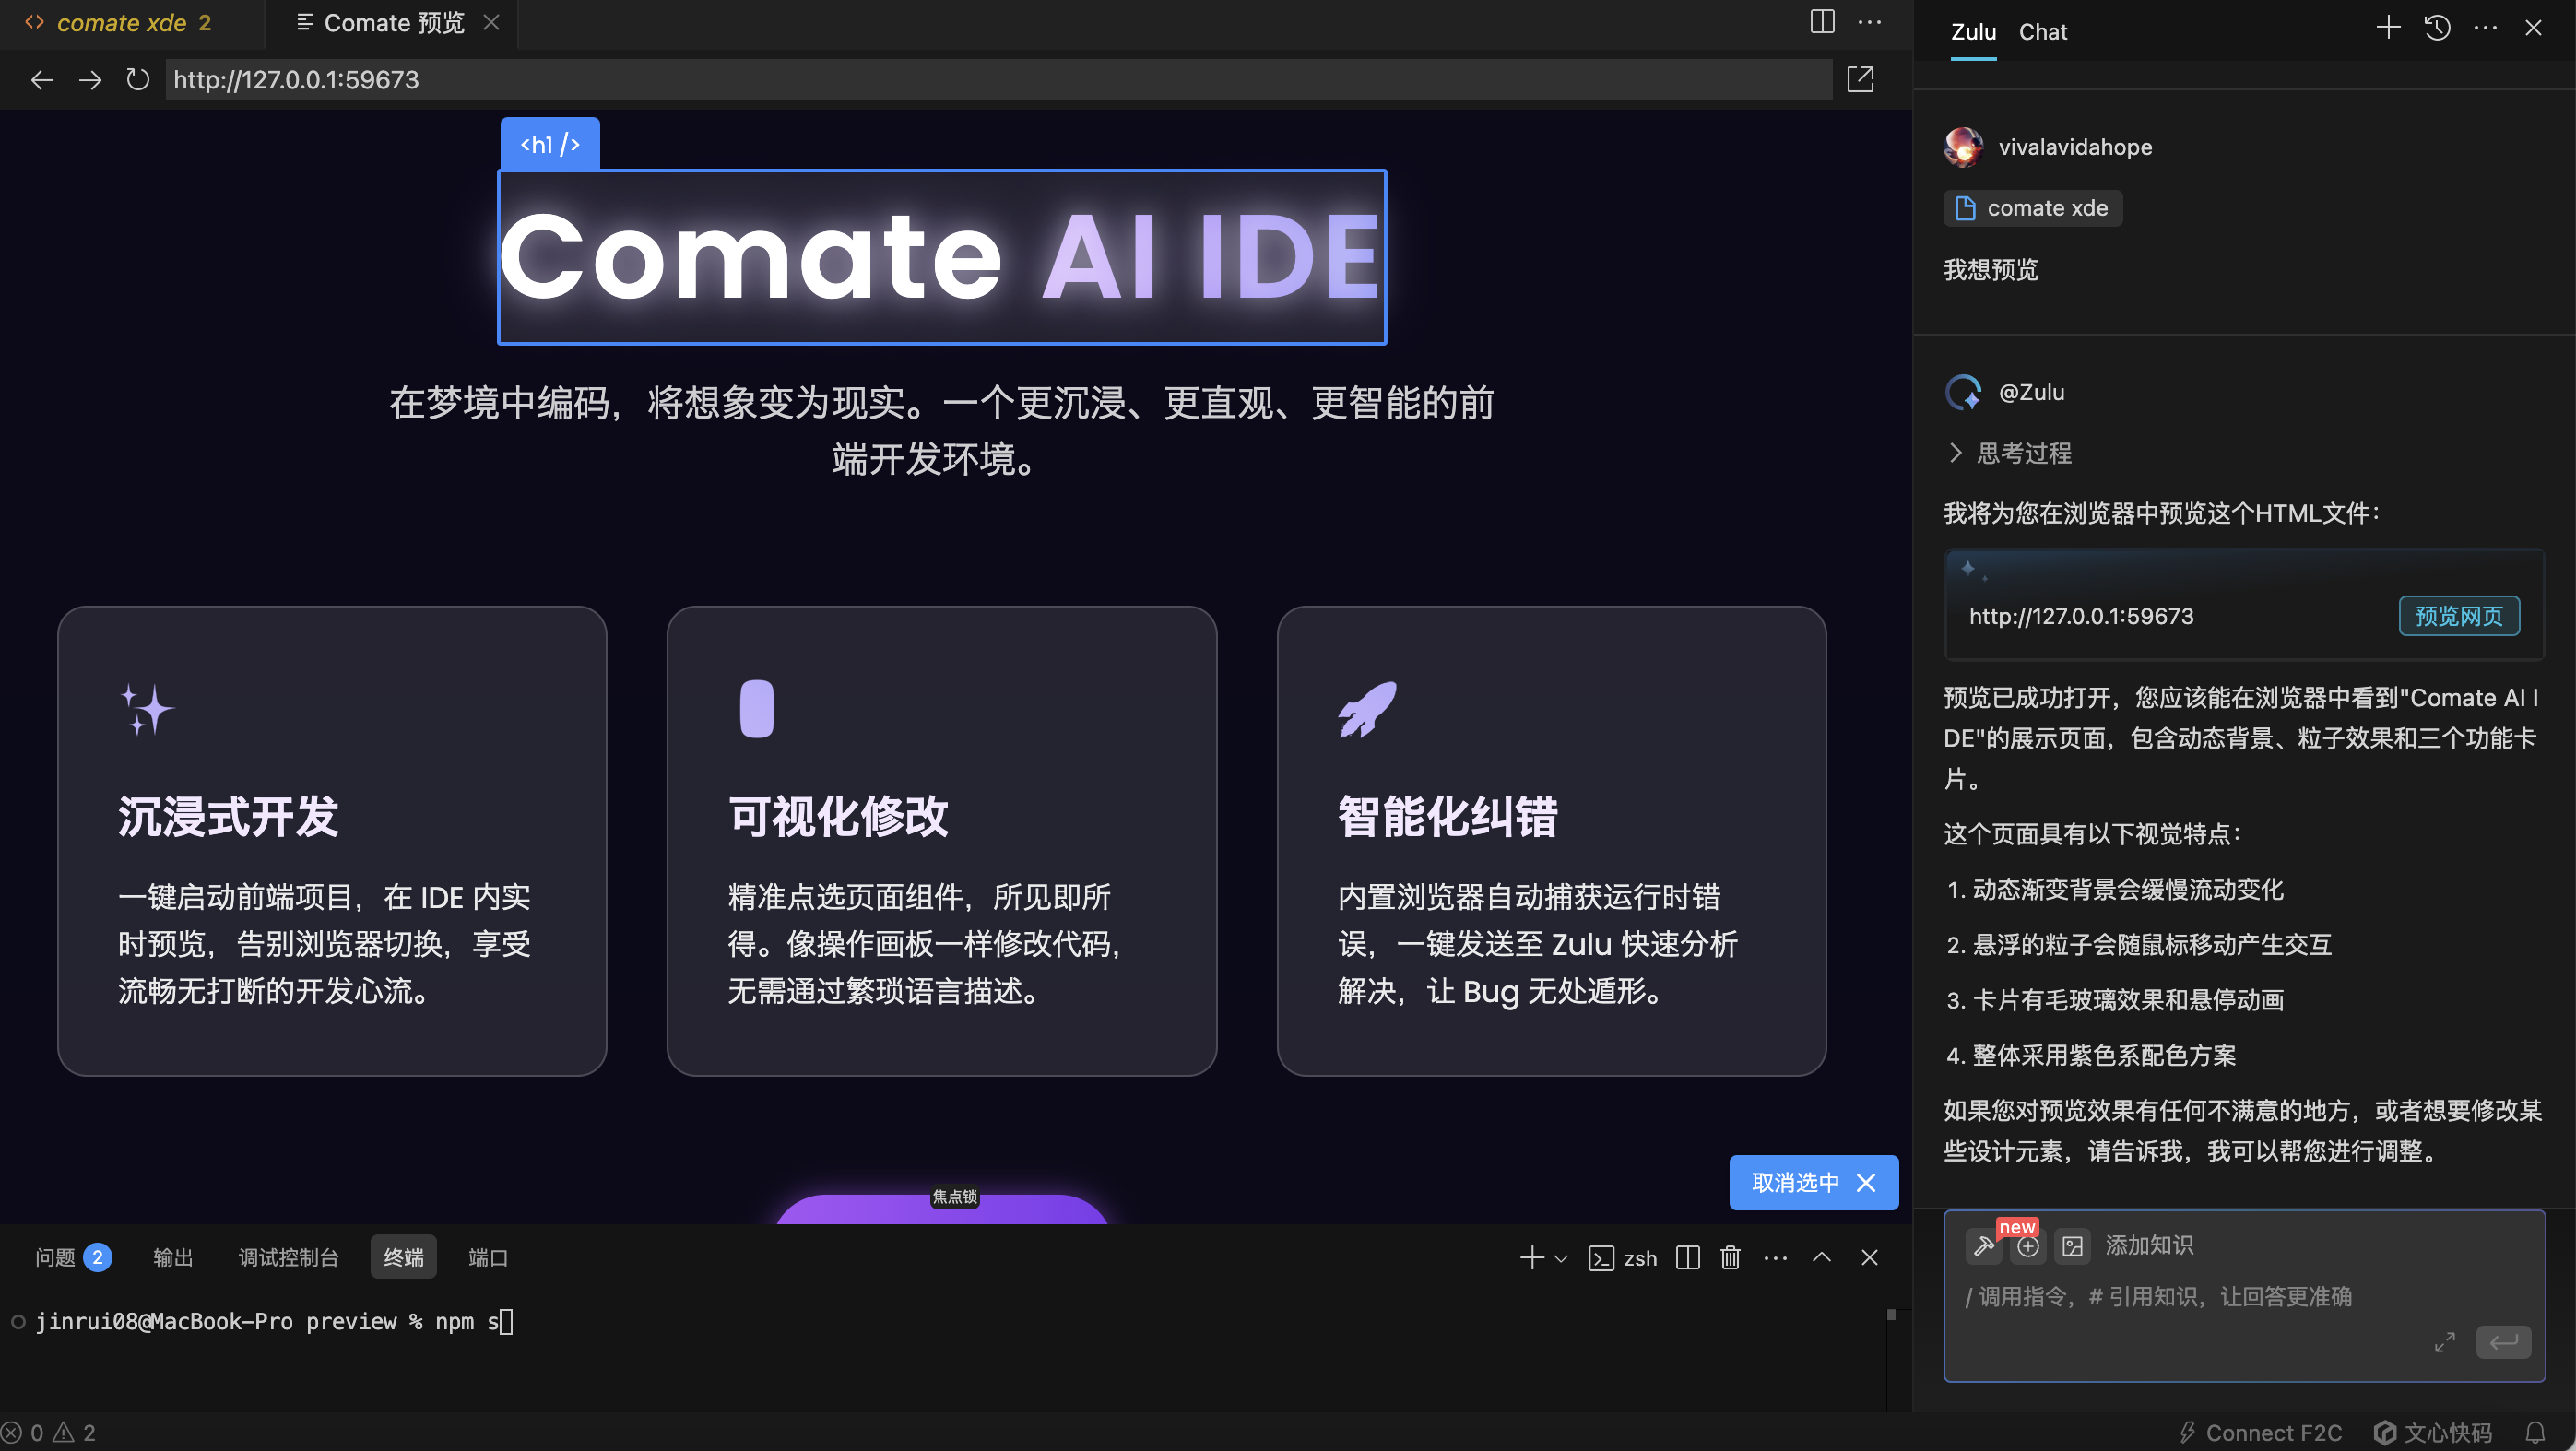Switch to the Zulu tab

click(x=1973, y=32)
